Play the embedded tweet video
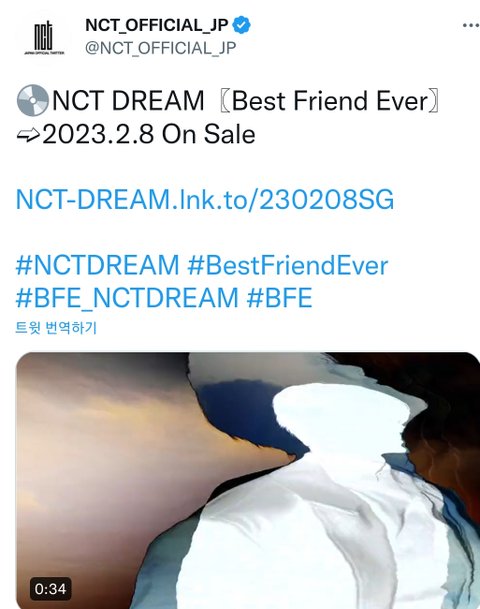480x609 pixels. tap(248, 480)
